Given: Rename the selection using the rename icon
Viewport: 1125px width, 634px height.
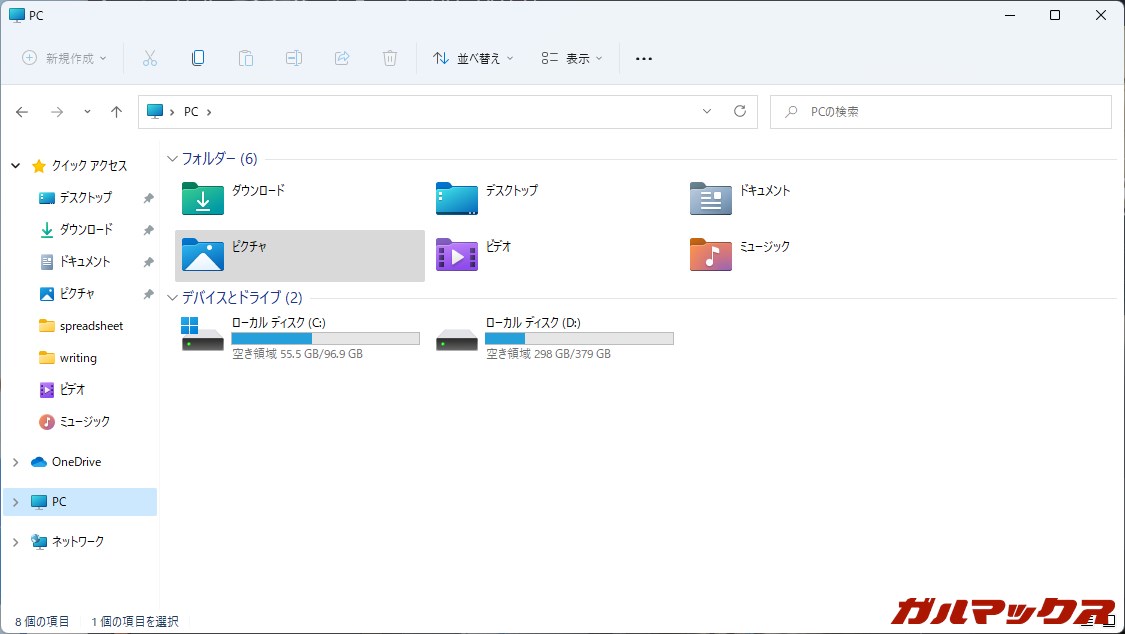Looking at the screenshot, I should pyautogui.click(x=294, y=58).
